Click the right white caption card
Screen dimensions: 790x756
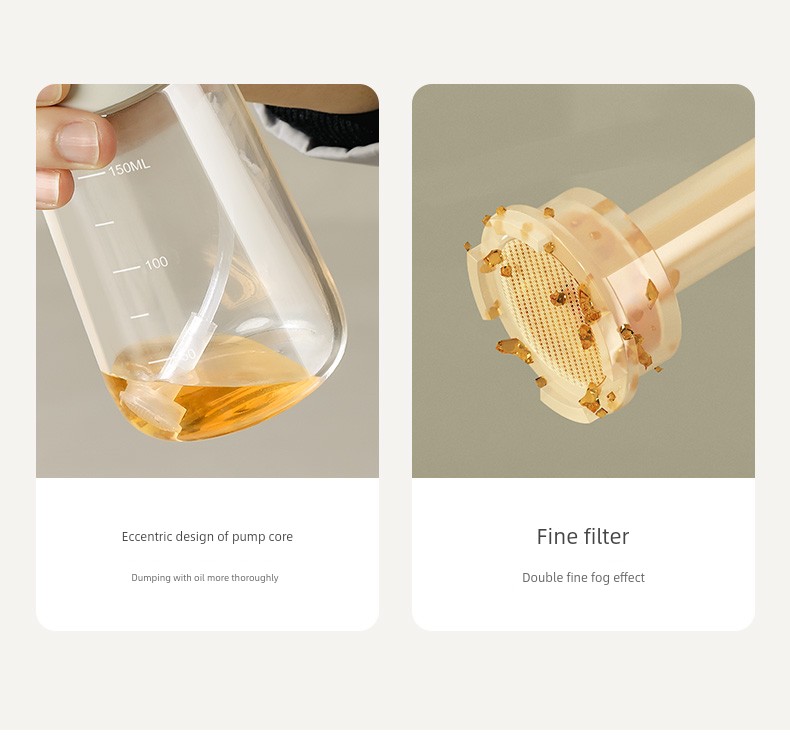pyautogui.click(x=583, y=554)
